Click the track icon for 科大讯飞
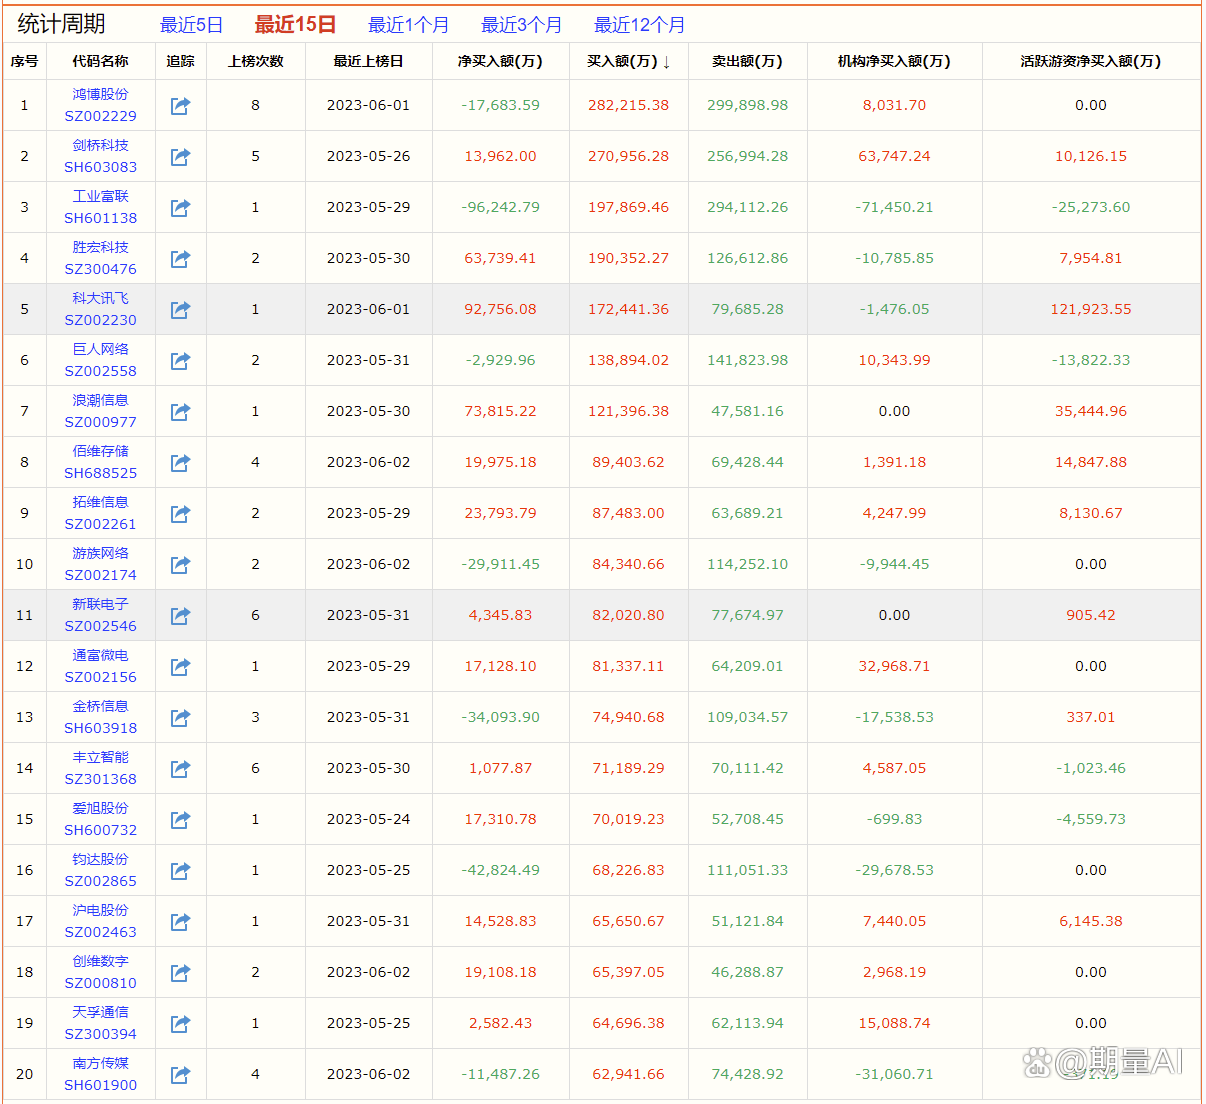The height and width of the screenshot is (1104, 1206). tap(180, 310)
